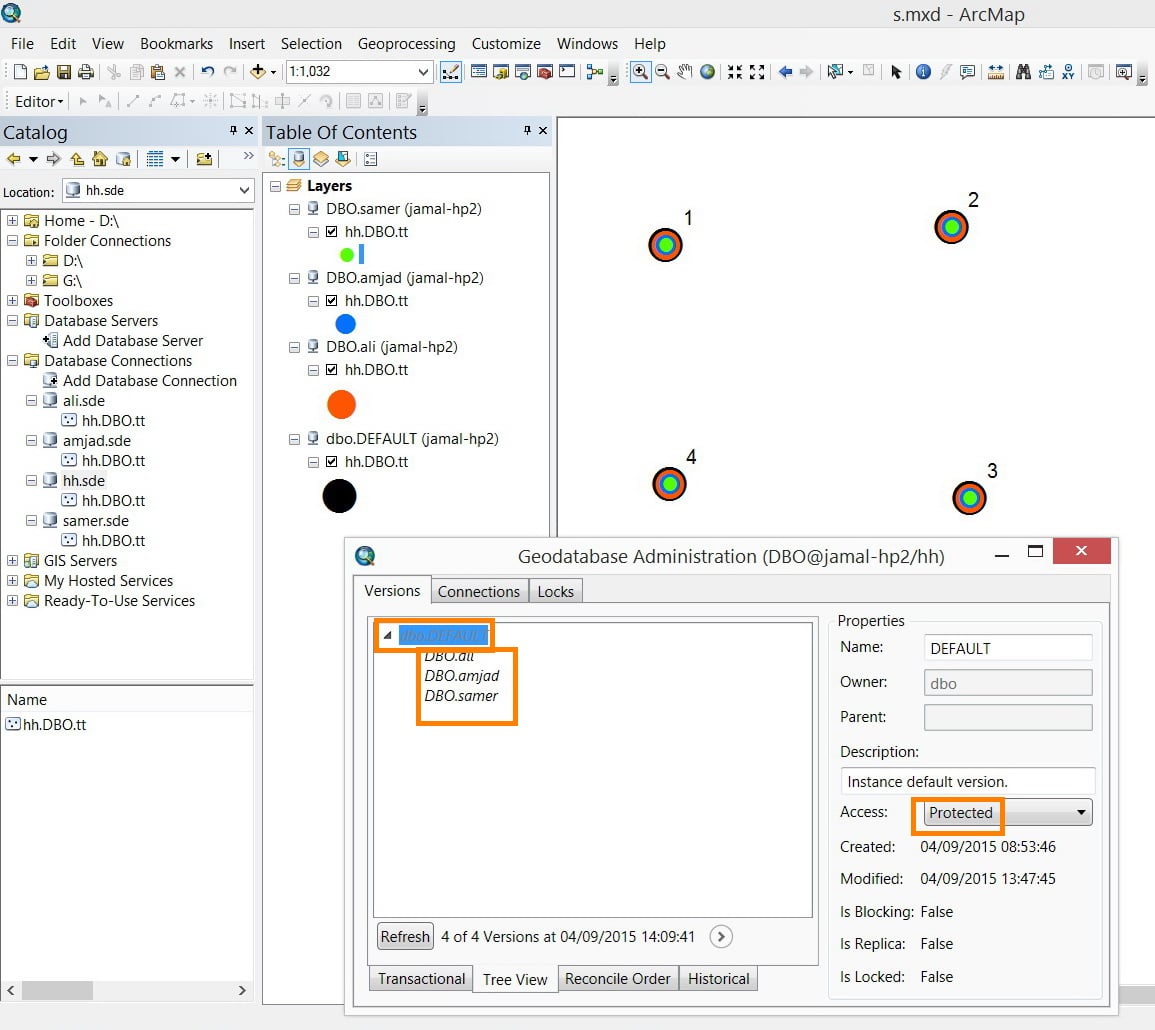
Task: Switch to the Transactional tab
Action: tap(421, 978)
